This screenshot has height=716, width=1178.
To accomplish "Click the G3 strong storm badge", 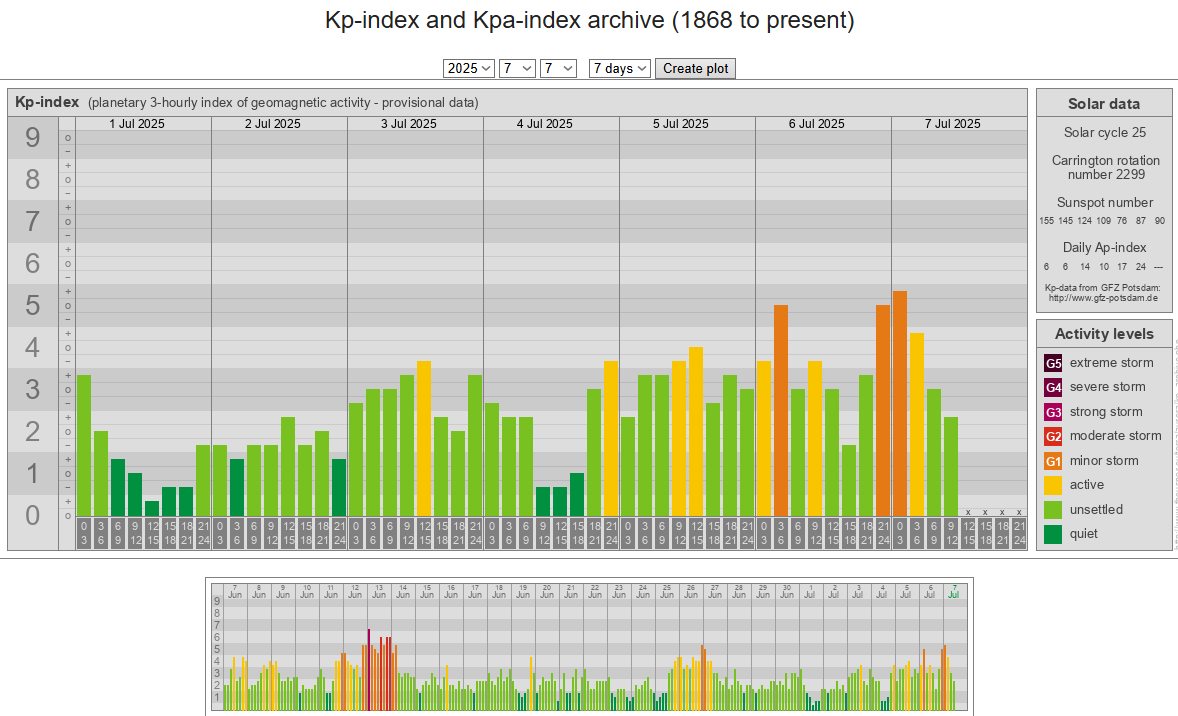I will (1053, 412).
